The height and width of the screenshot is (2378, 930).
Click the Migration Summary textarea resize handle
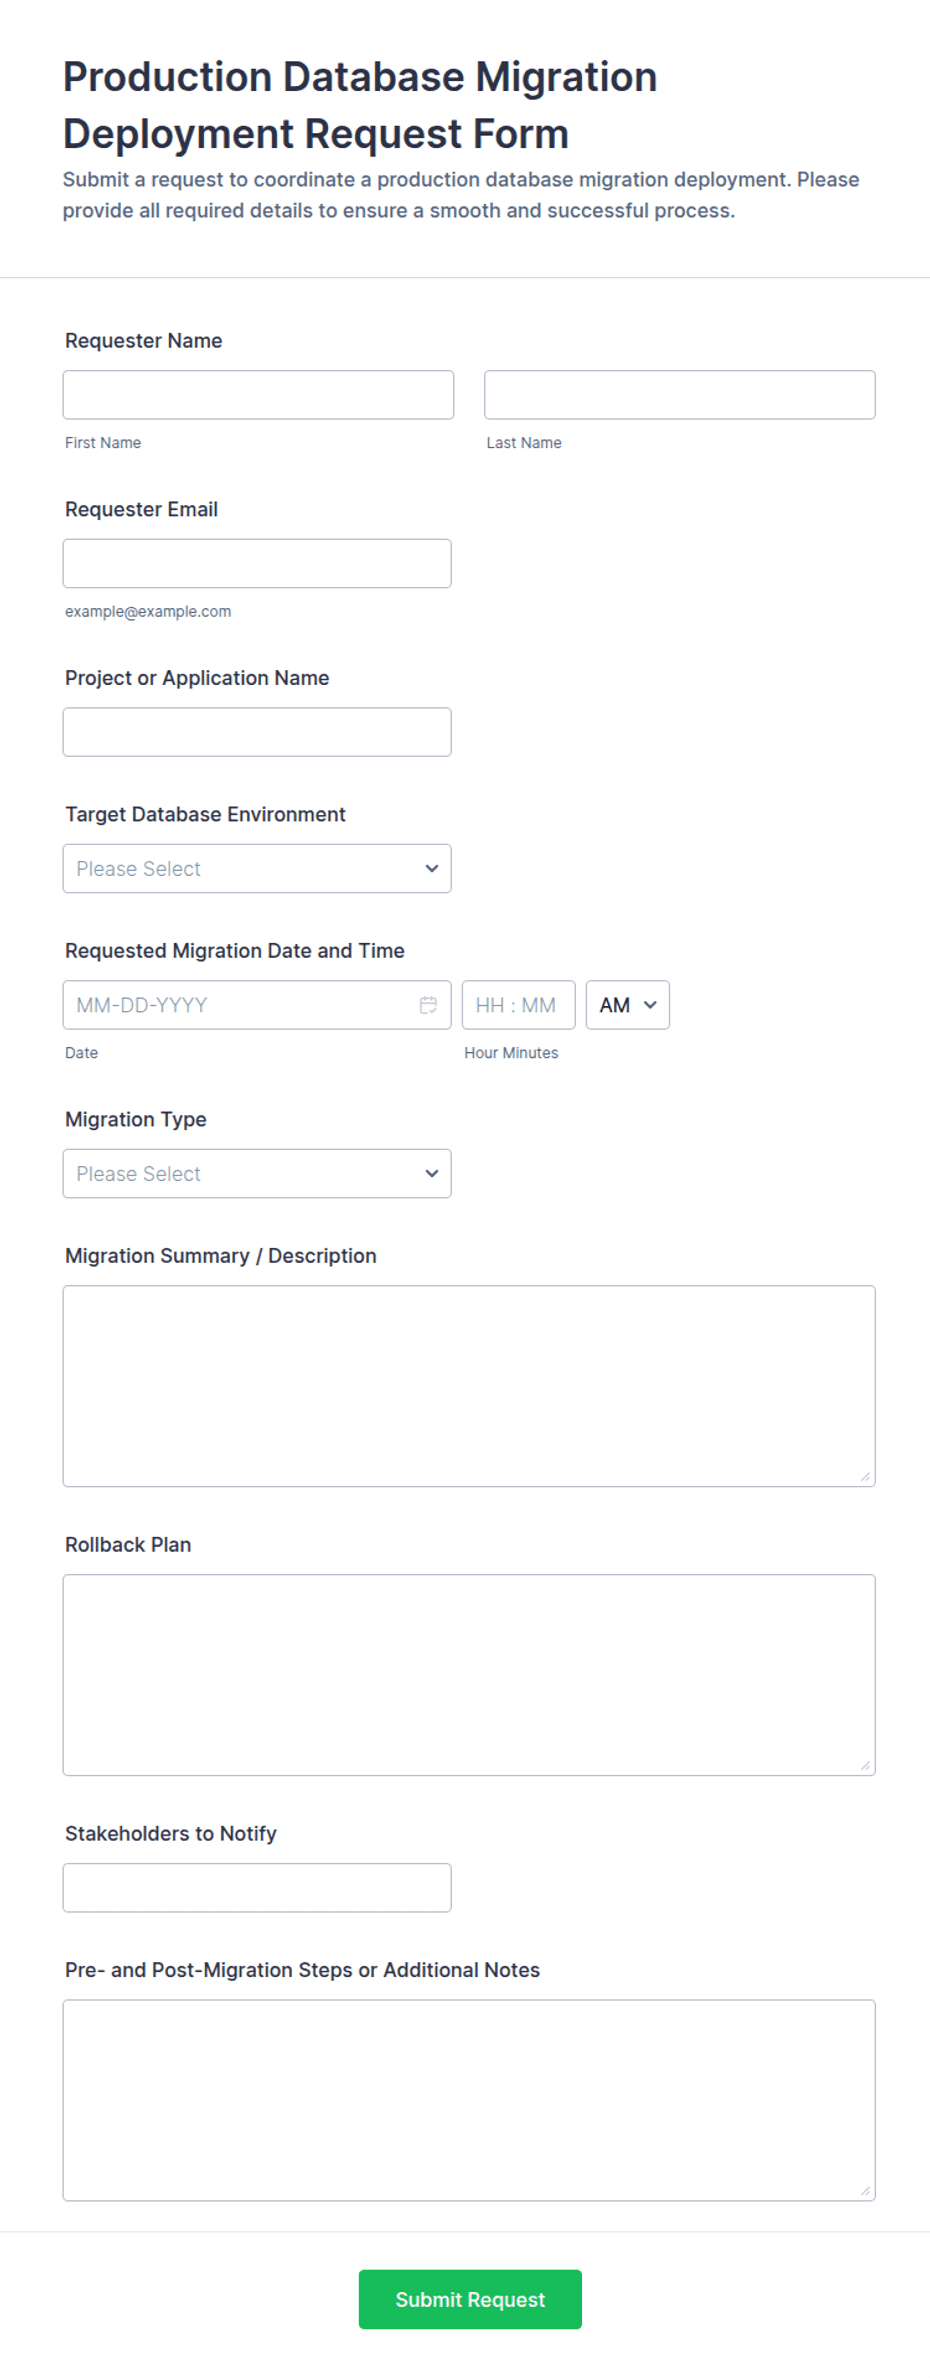(865, 1476)
